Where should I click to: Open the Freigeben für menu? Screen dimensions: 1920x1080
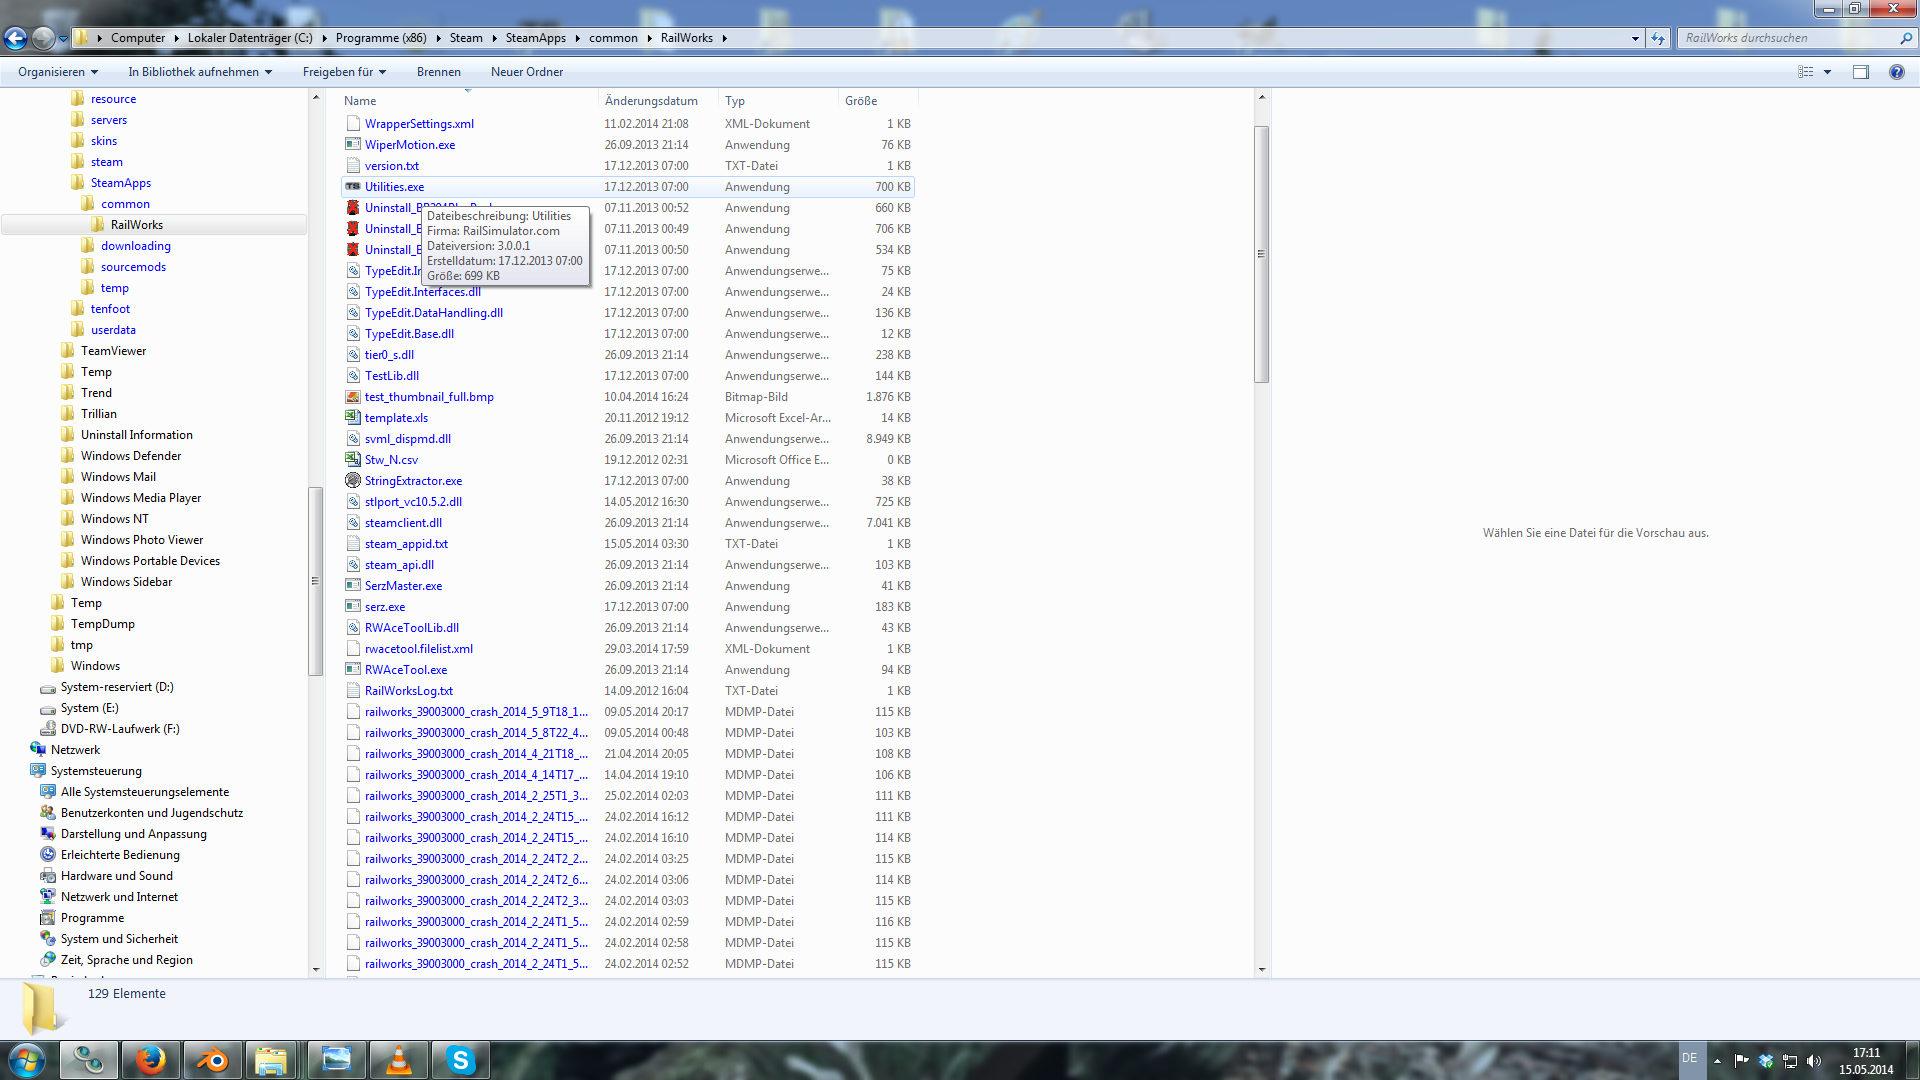pyautogui.click(x=344, y=72)
